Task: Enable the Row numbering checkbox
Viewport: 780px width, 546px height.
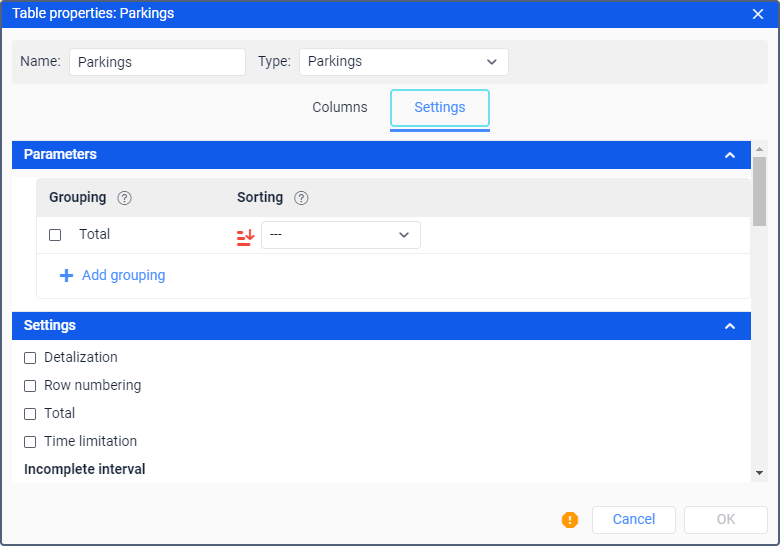Action: tap(30, 386)
